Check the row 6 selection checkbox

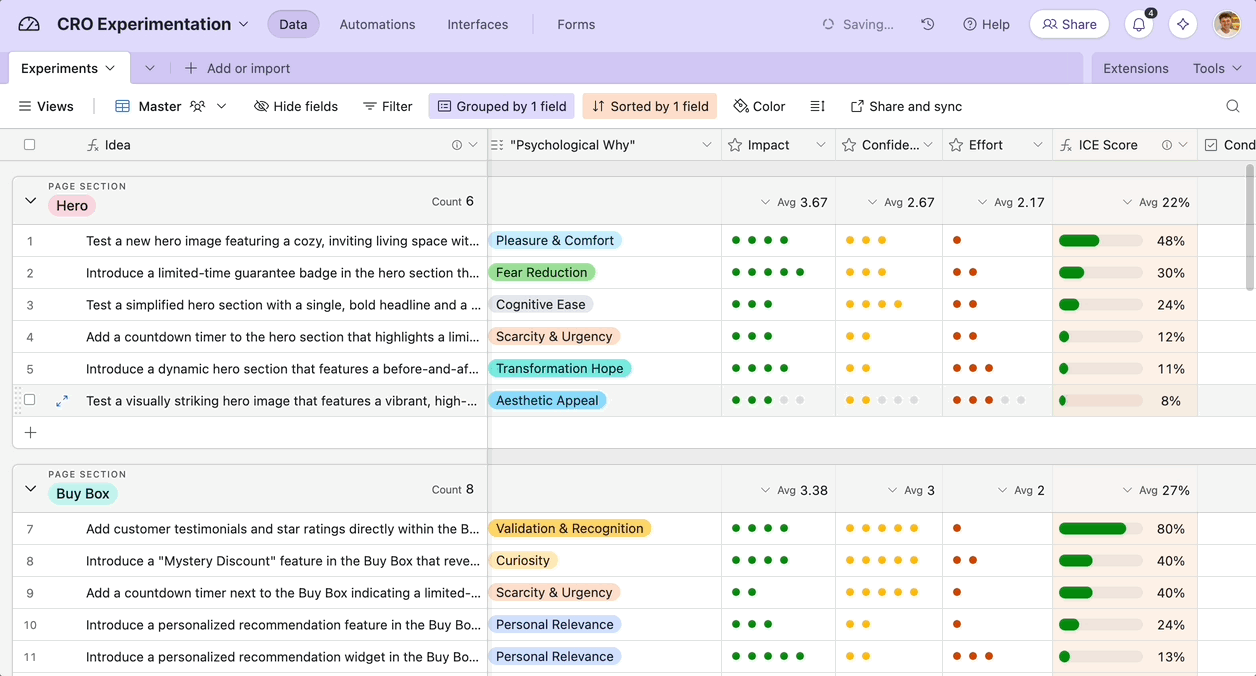(30, 400)
